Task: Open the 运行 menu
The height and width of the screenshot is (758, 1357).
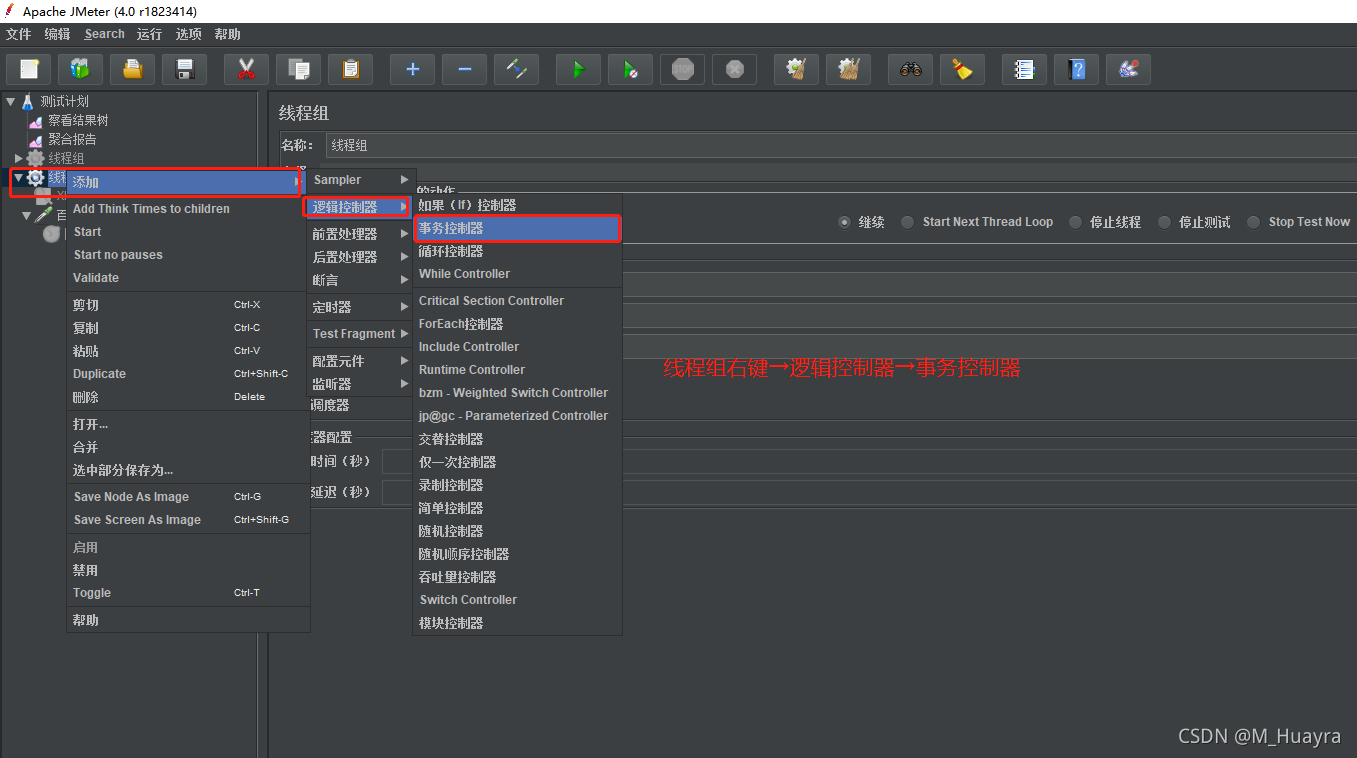Action: pyautogui.click(x=149, y=34)
